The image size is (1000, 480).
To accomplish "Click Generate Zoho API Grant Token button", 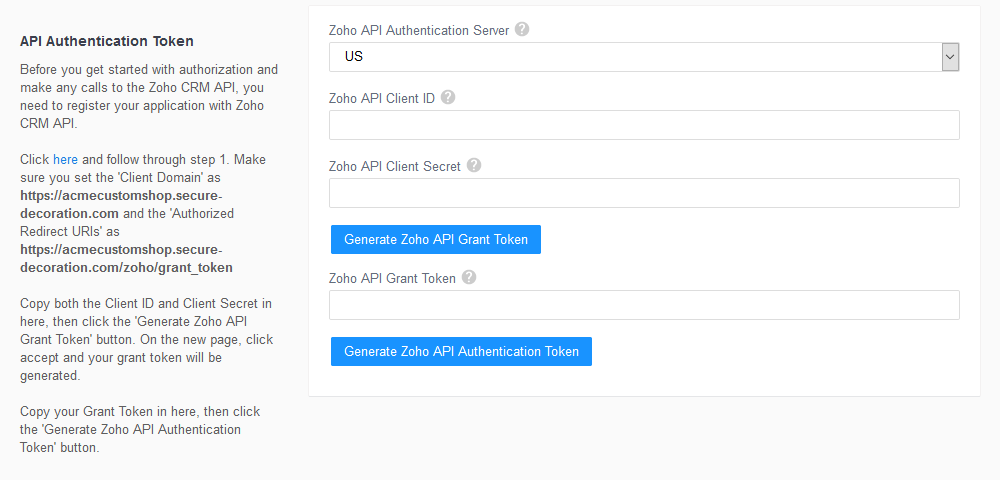I will point(436,239).
